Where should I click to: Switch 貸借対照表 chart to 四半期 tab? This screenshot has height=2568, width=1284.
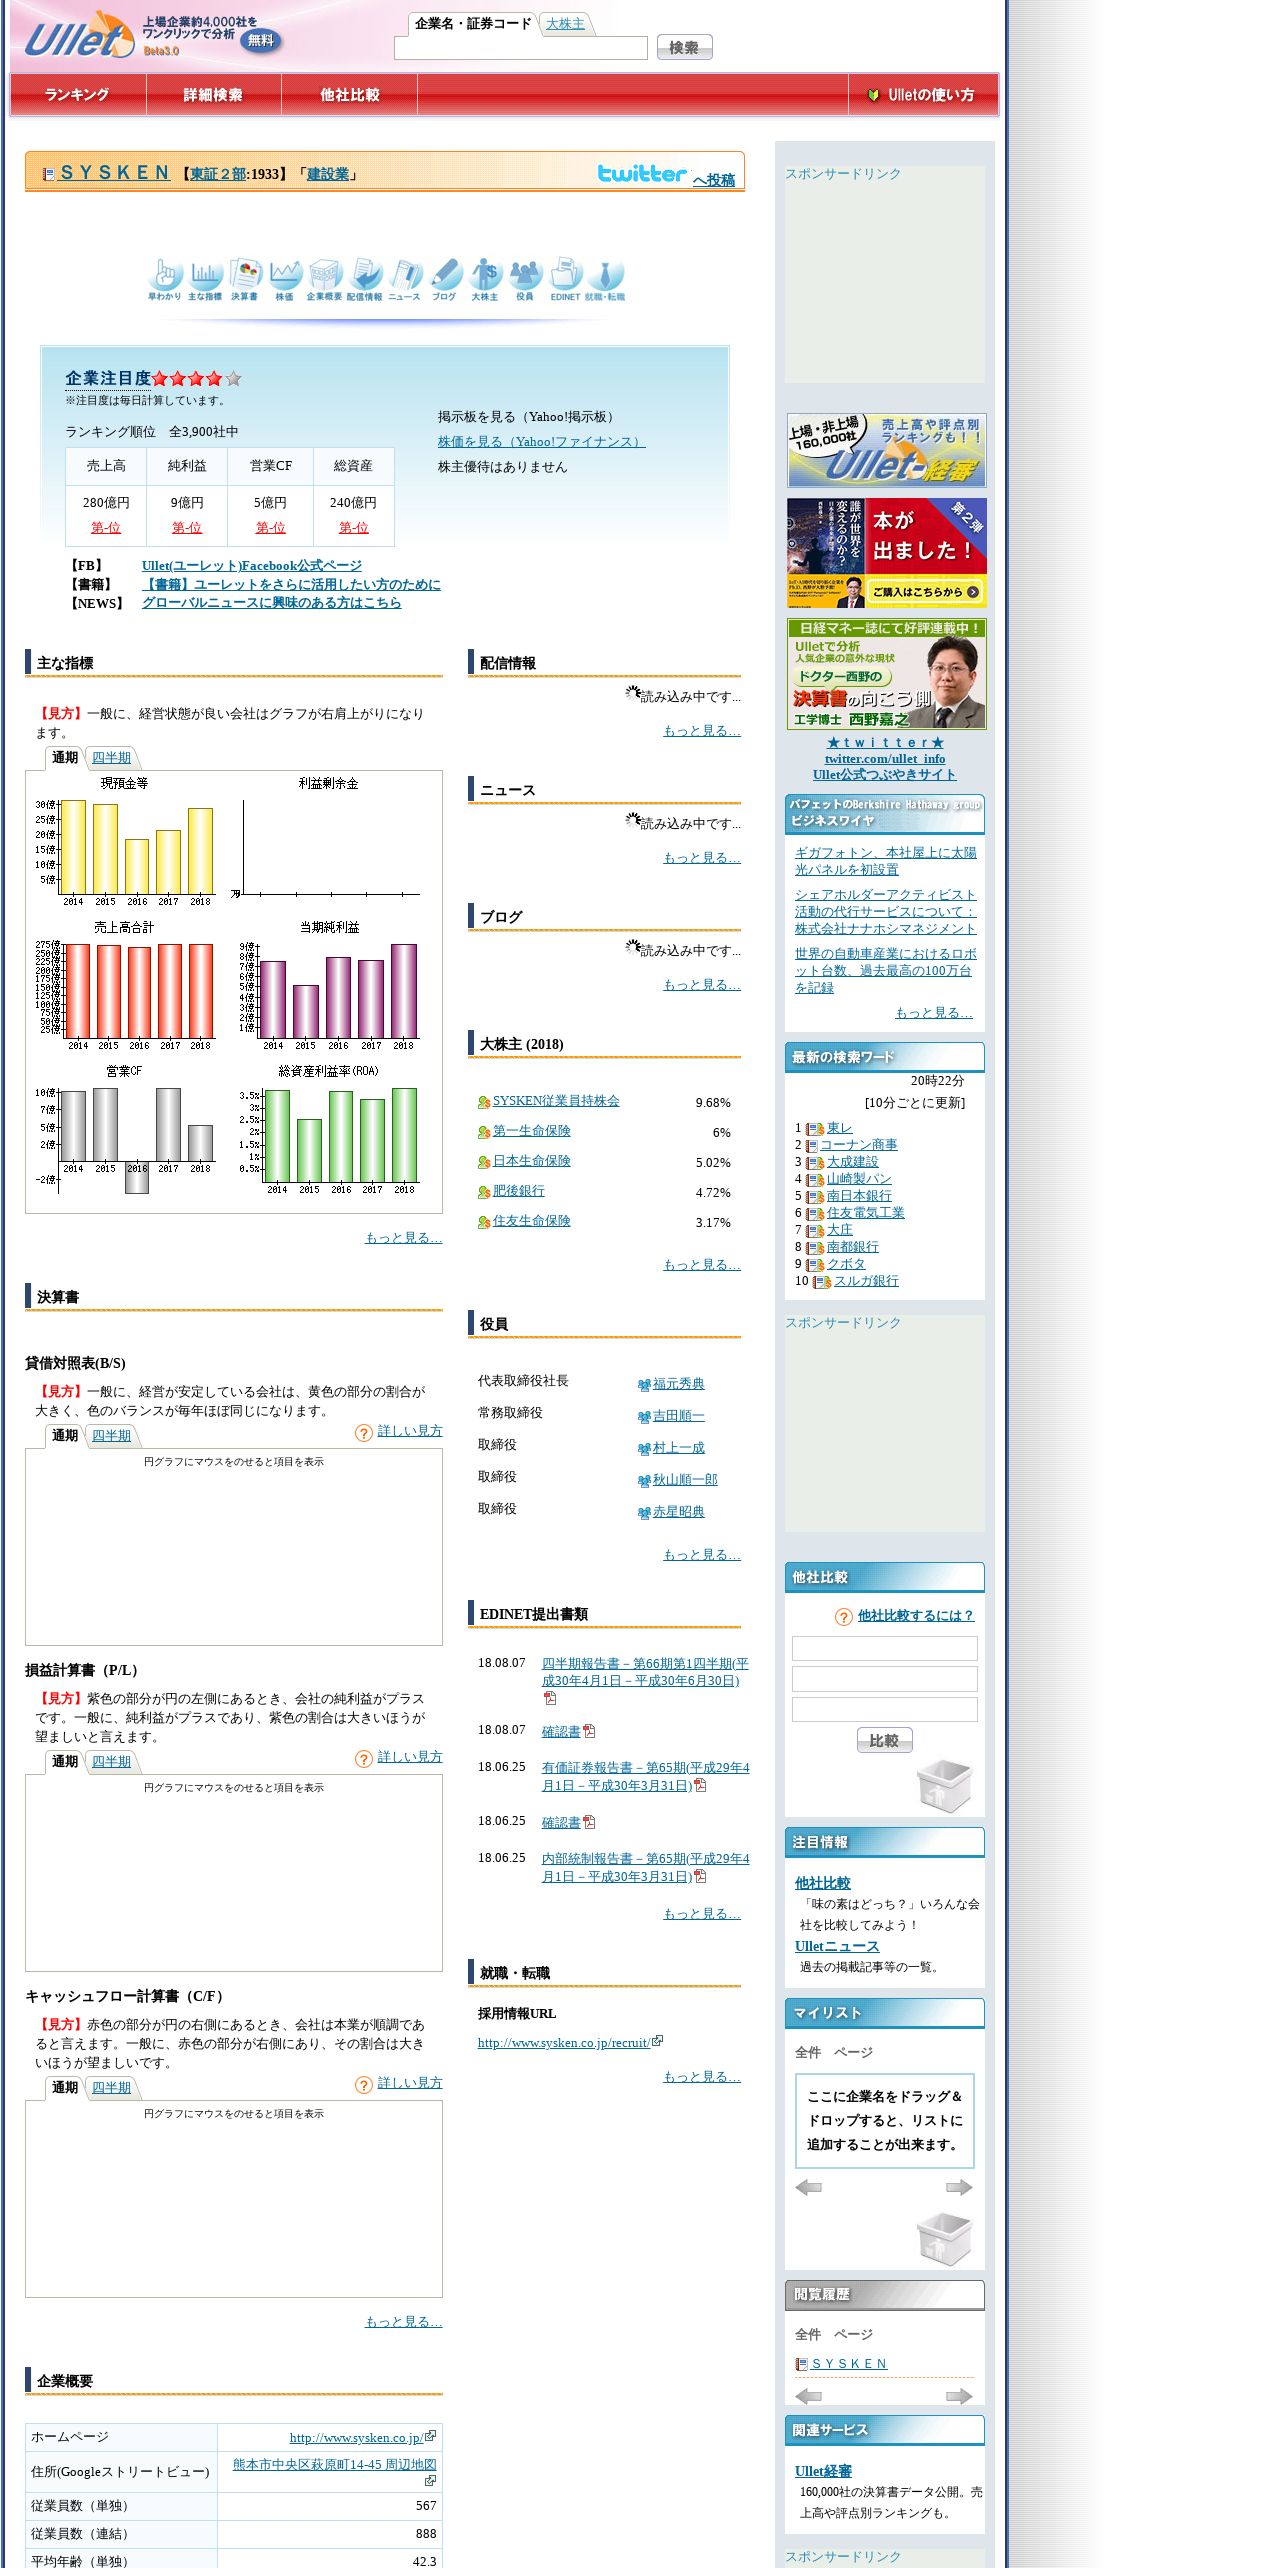click(111, 1436)
